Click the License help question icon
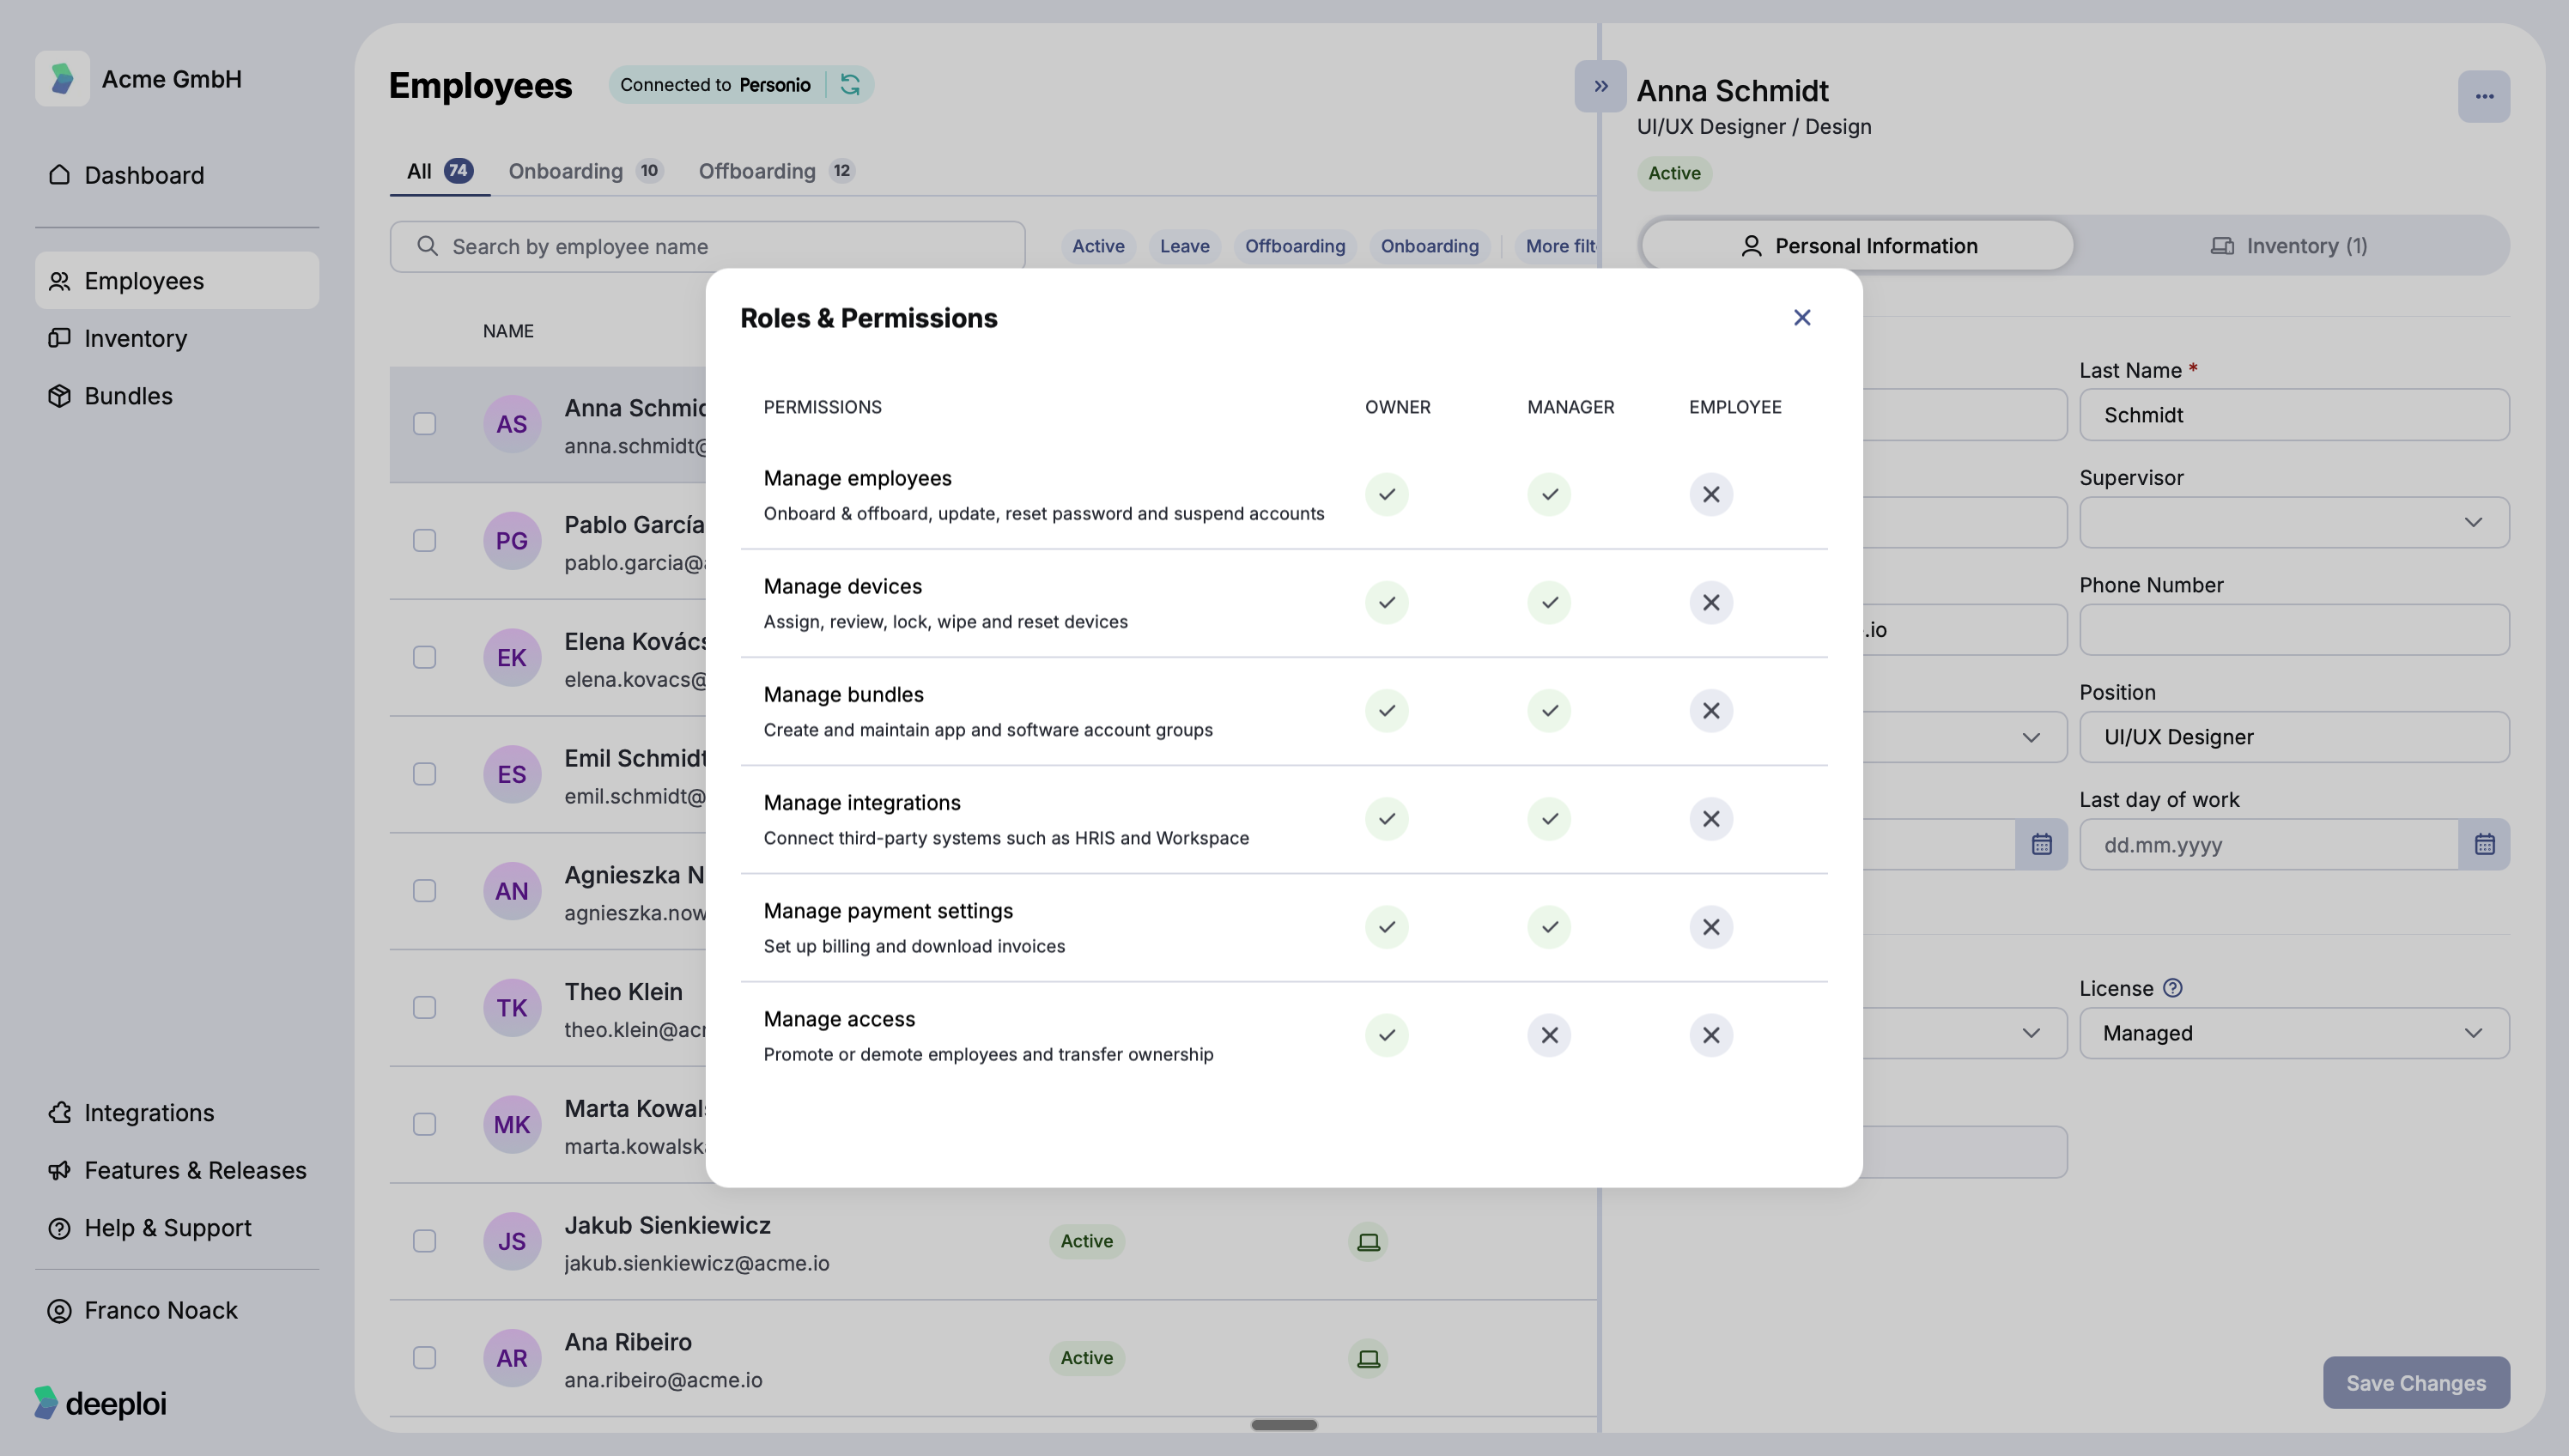Viewport: 2569px width, 1456px height. (2172, 988)
